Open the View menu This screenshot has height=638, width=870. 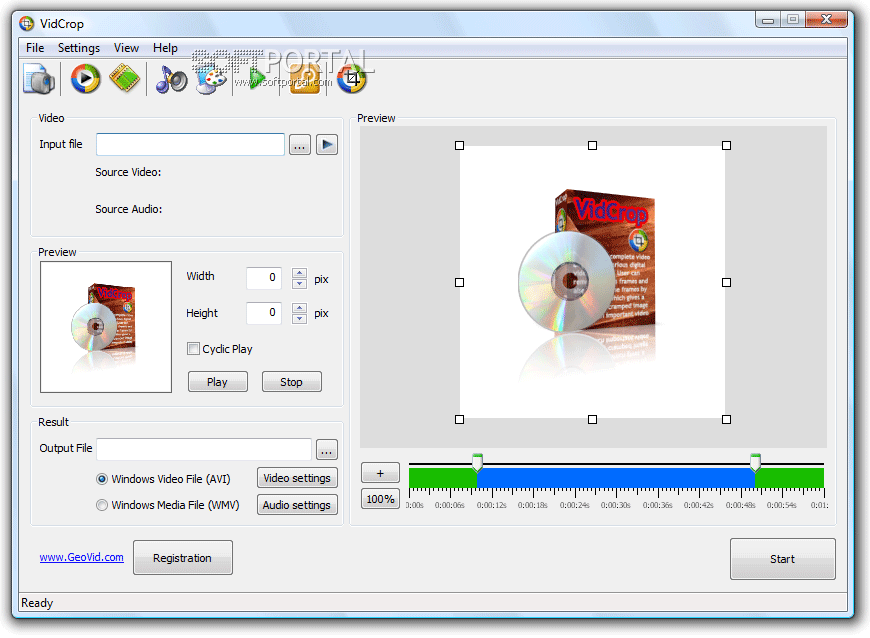click(127, 48)
